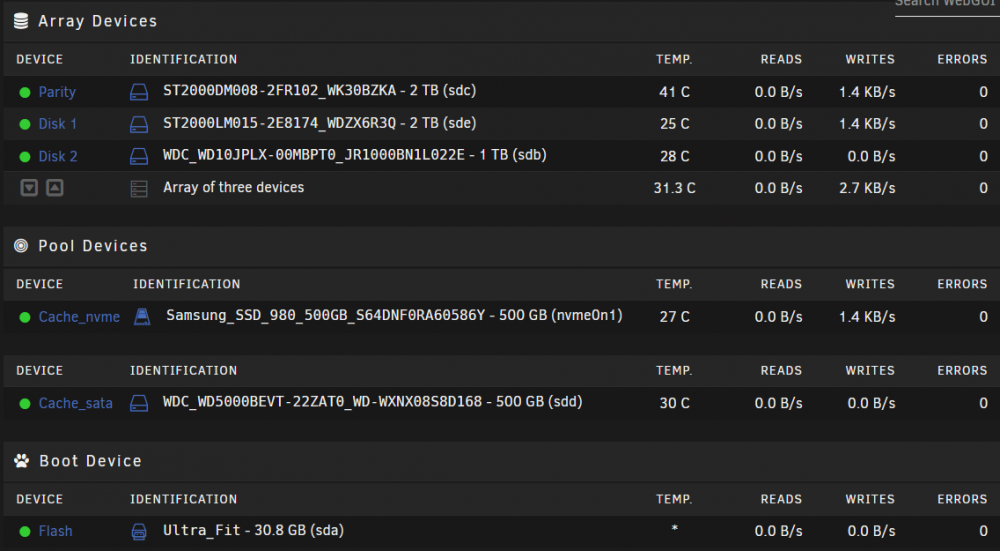The height and width of the screenshot is (551, 1000).
Task: Click the errors count 0 for Disk 2
Action: coord(983,156)
